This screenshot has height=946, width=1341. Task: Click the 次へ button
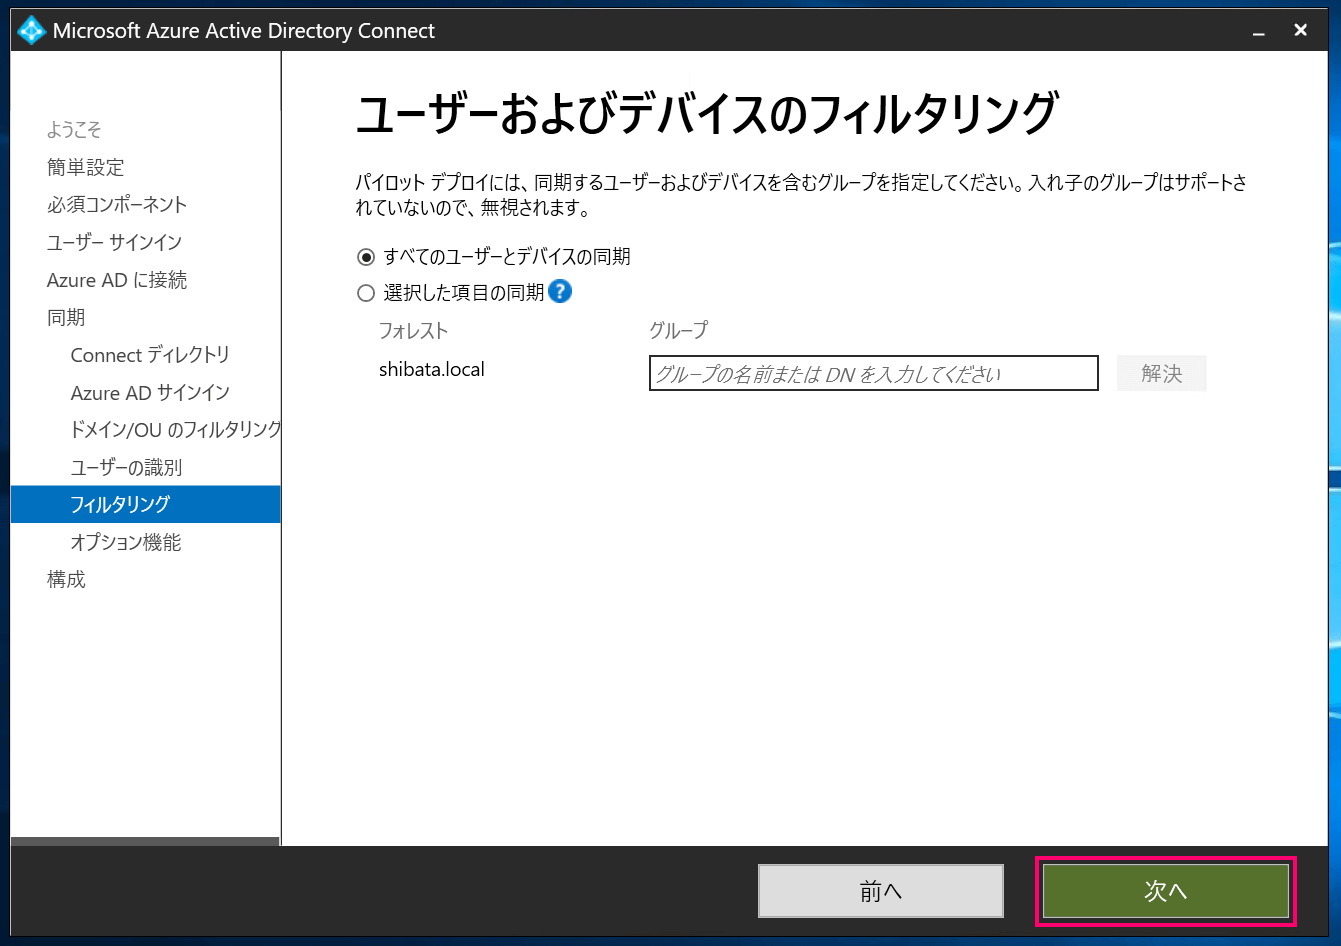(x=1166, y=891)
